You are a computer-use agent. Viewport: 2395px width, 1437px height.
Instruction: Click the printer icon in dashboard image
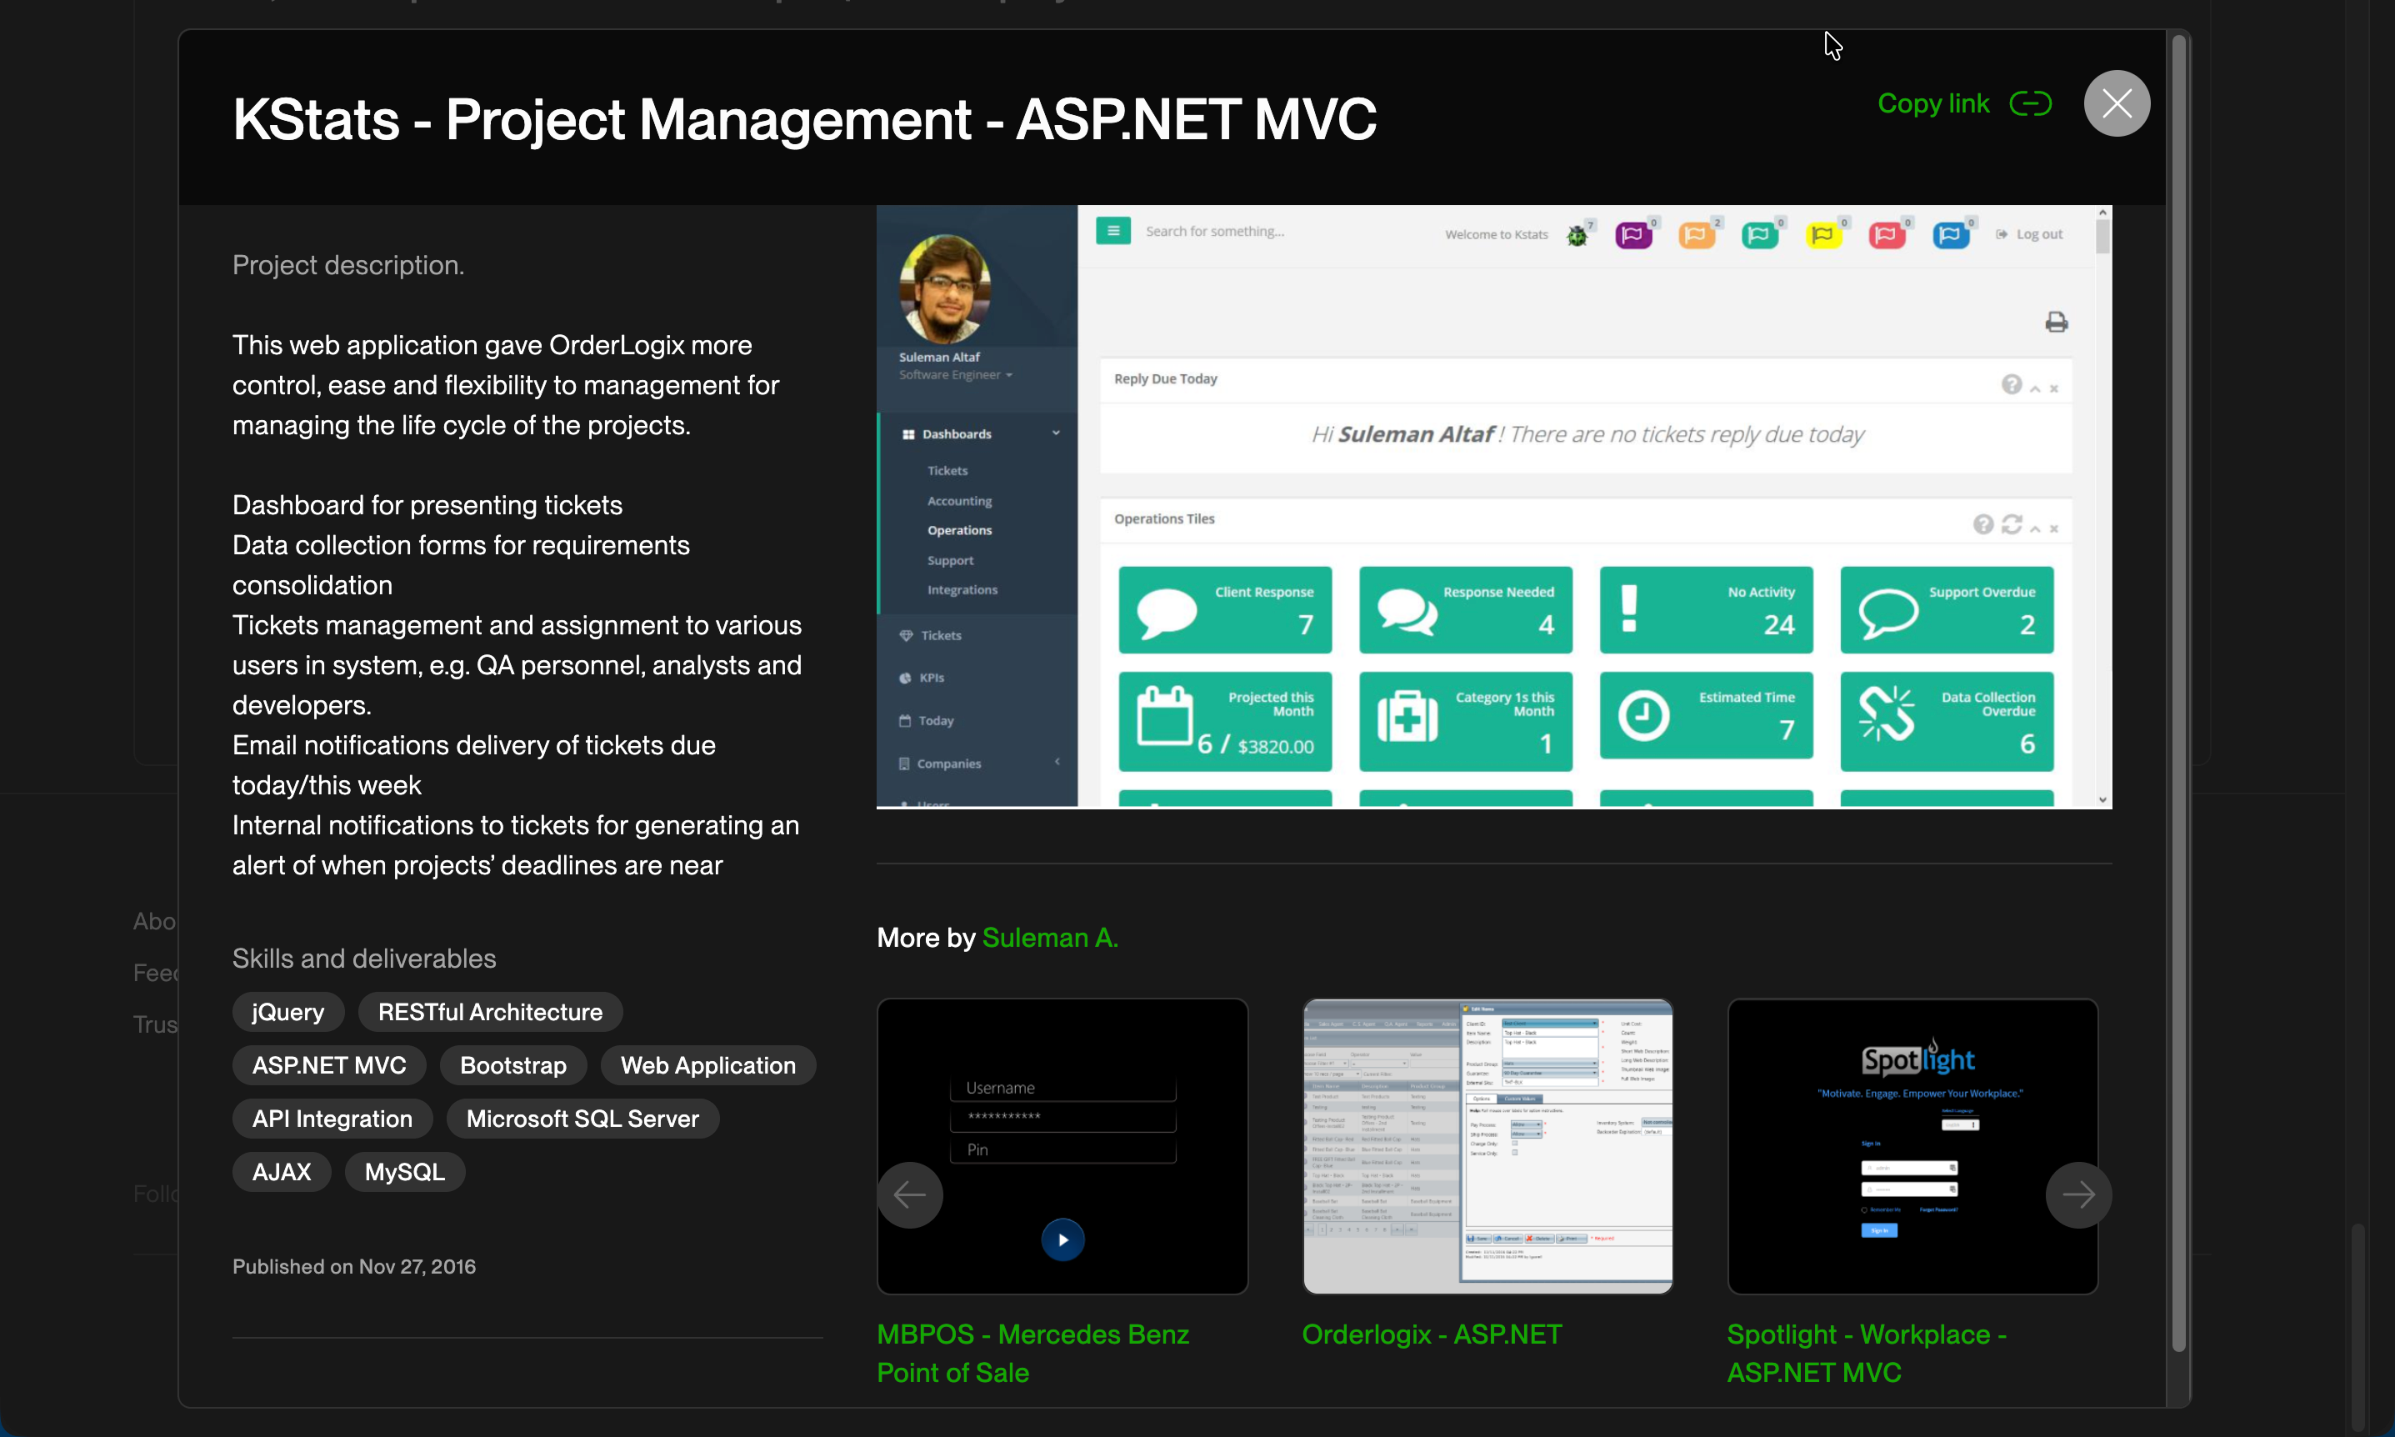click(2056, 322)
